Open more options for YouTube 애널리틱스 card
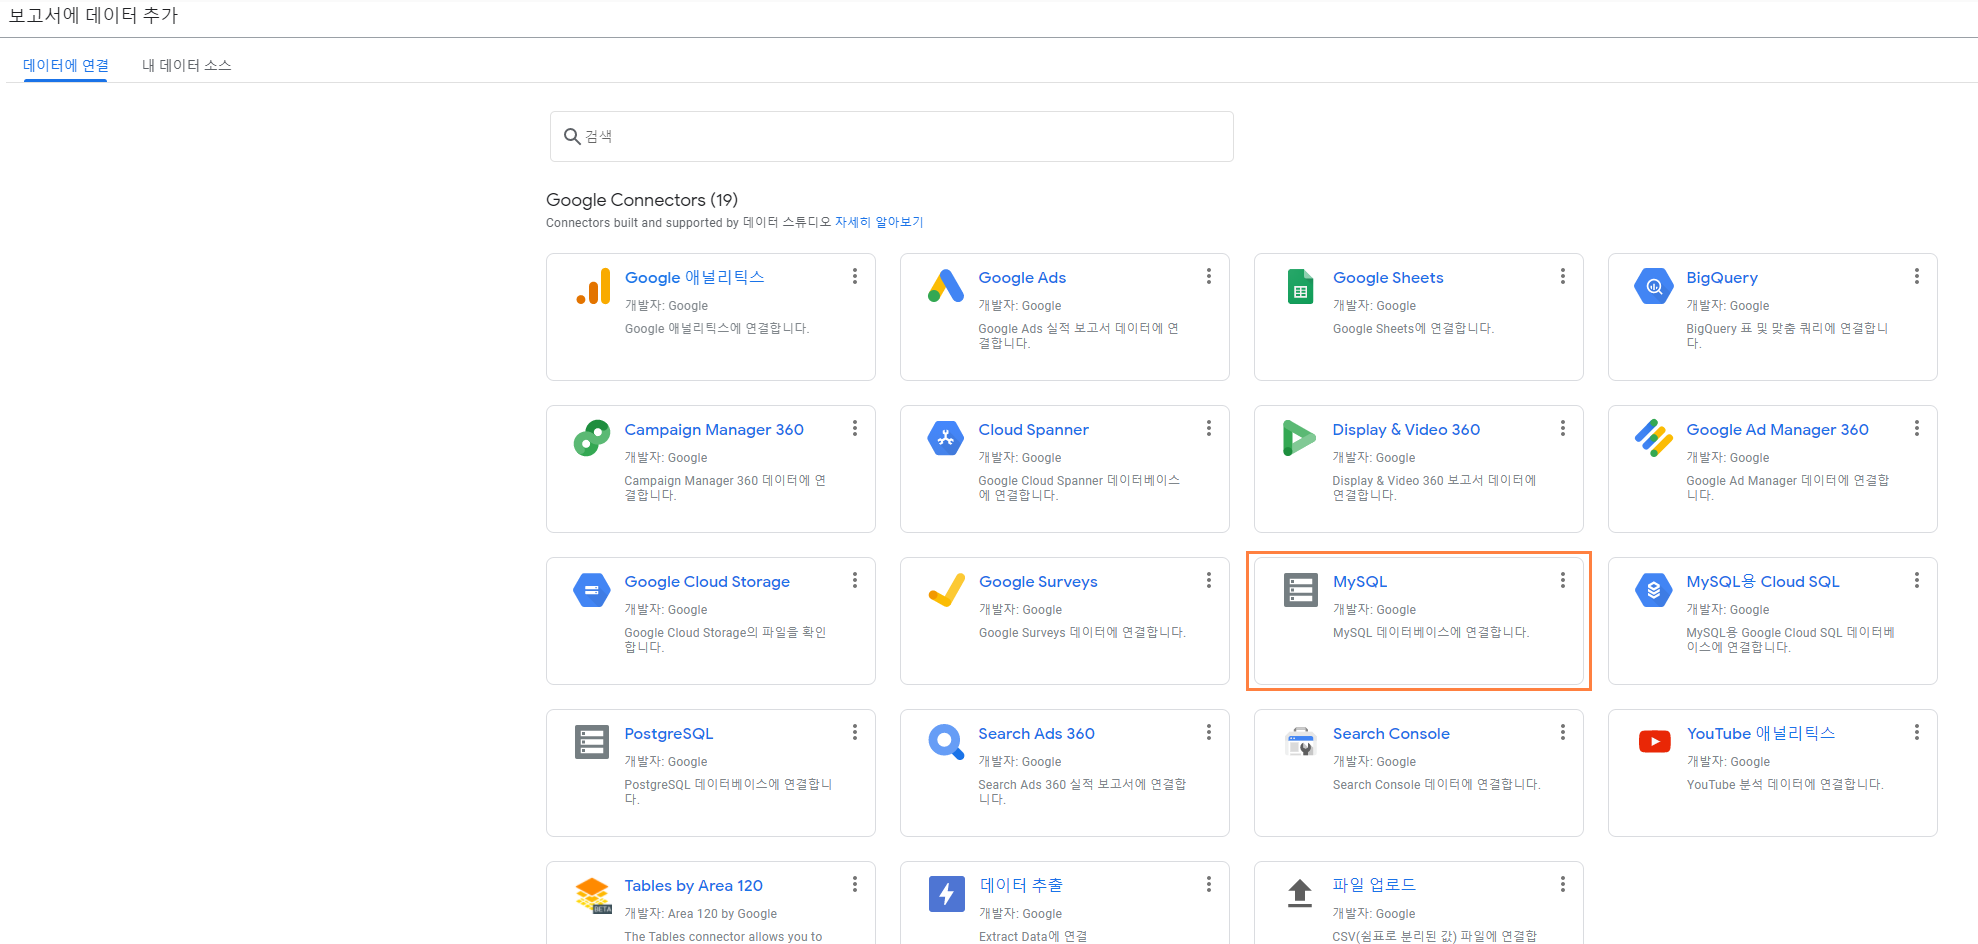 point(1917,732)
